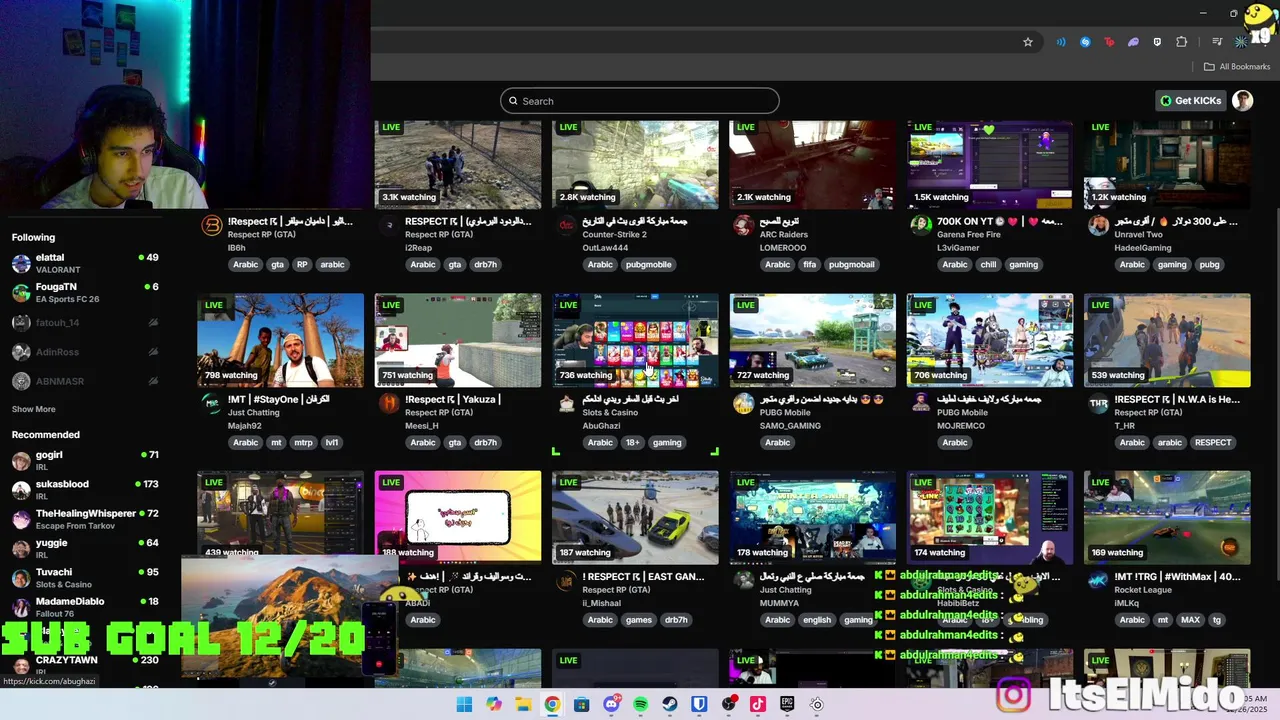Image resolution: width=1280 pixels, height=720 pixels.
Task: Open recommended channel yuggie
Action: (x=84, y=548)
